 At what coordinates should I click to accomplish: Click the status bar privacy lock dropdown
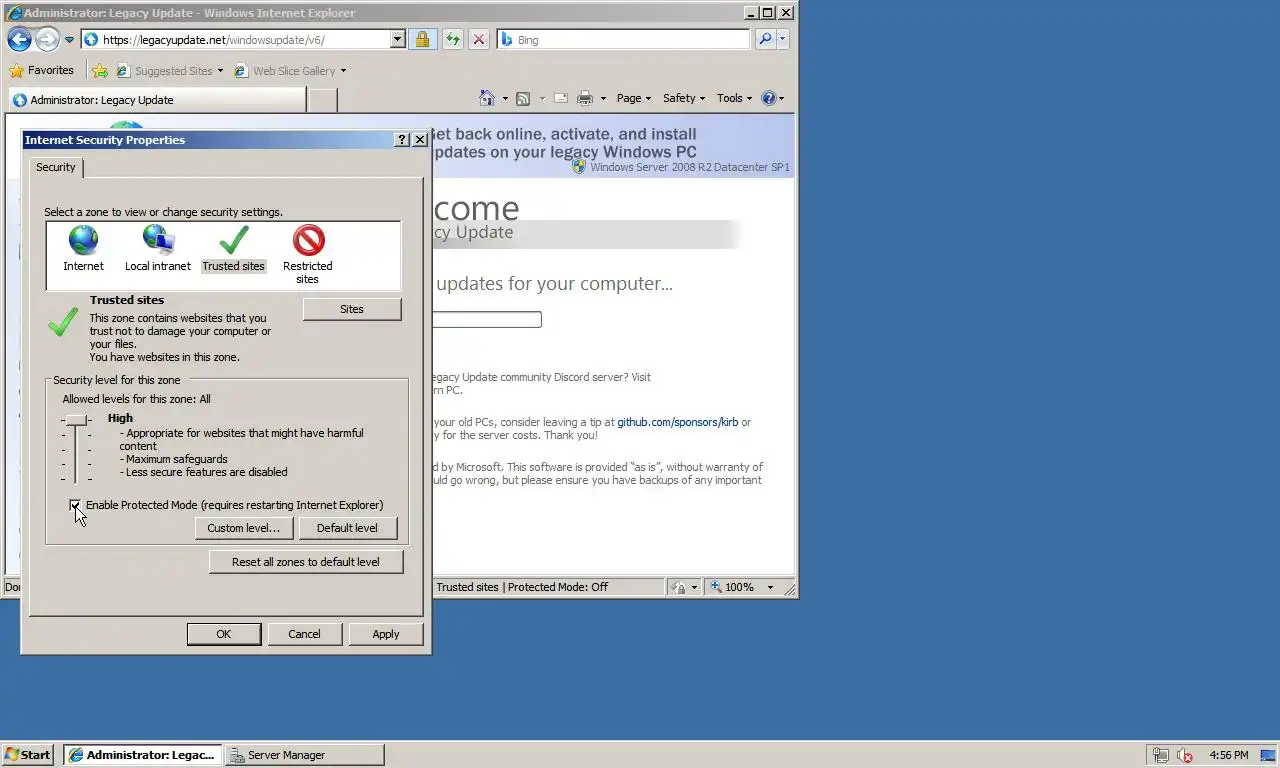tap(685, 587)
